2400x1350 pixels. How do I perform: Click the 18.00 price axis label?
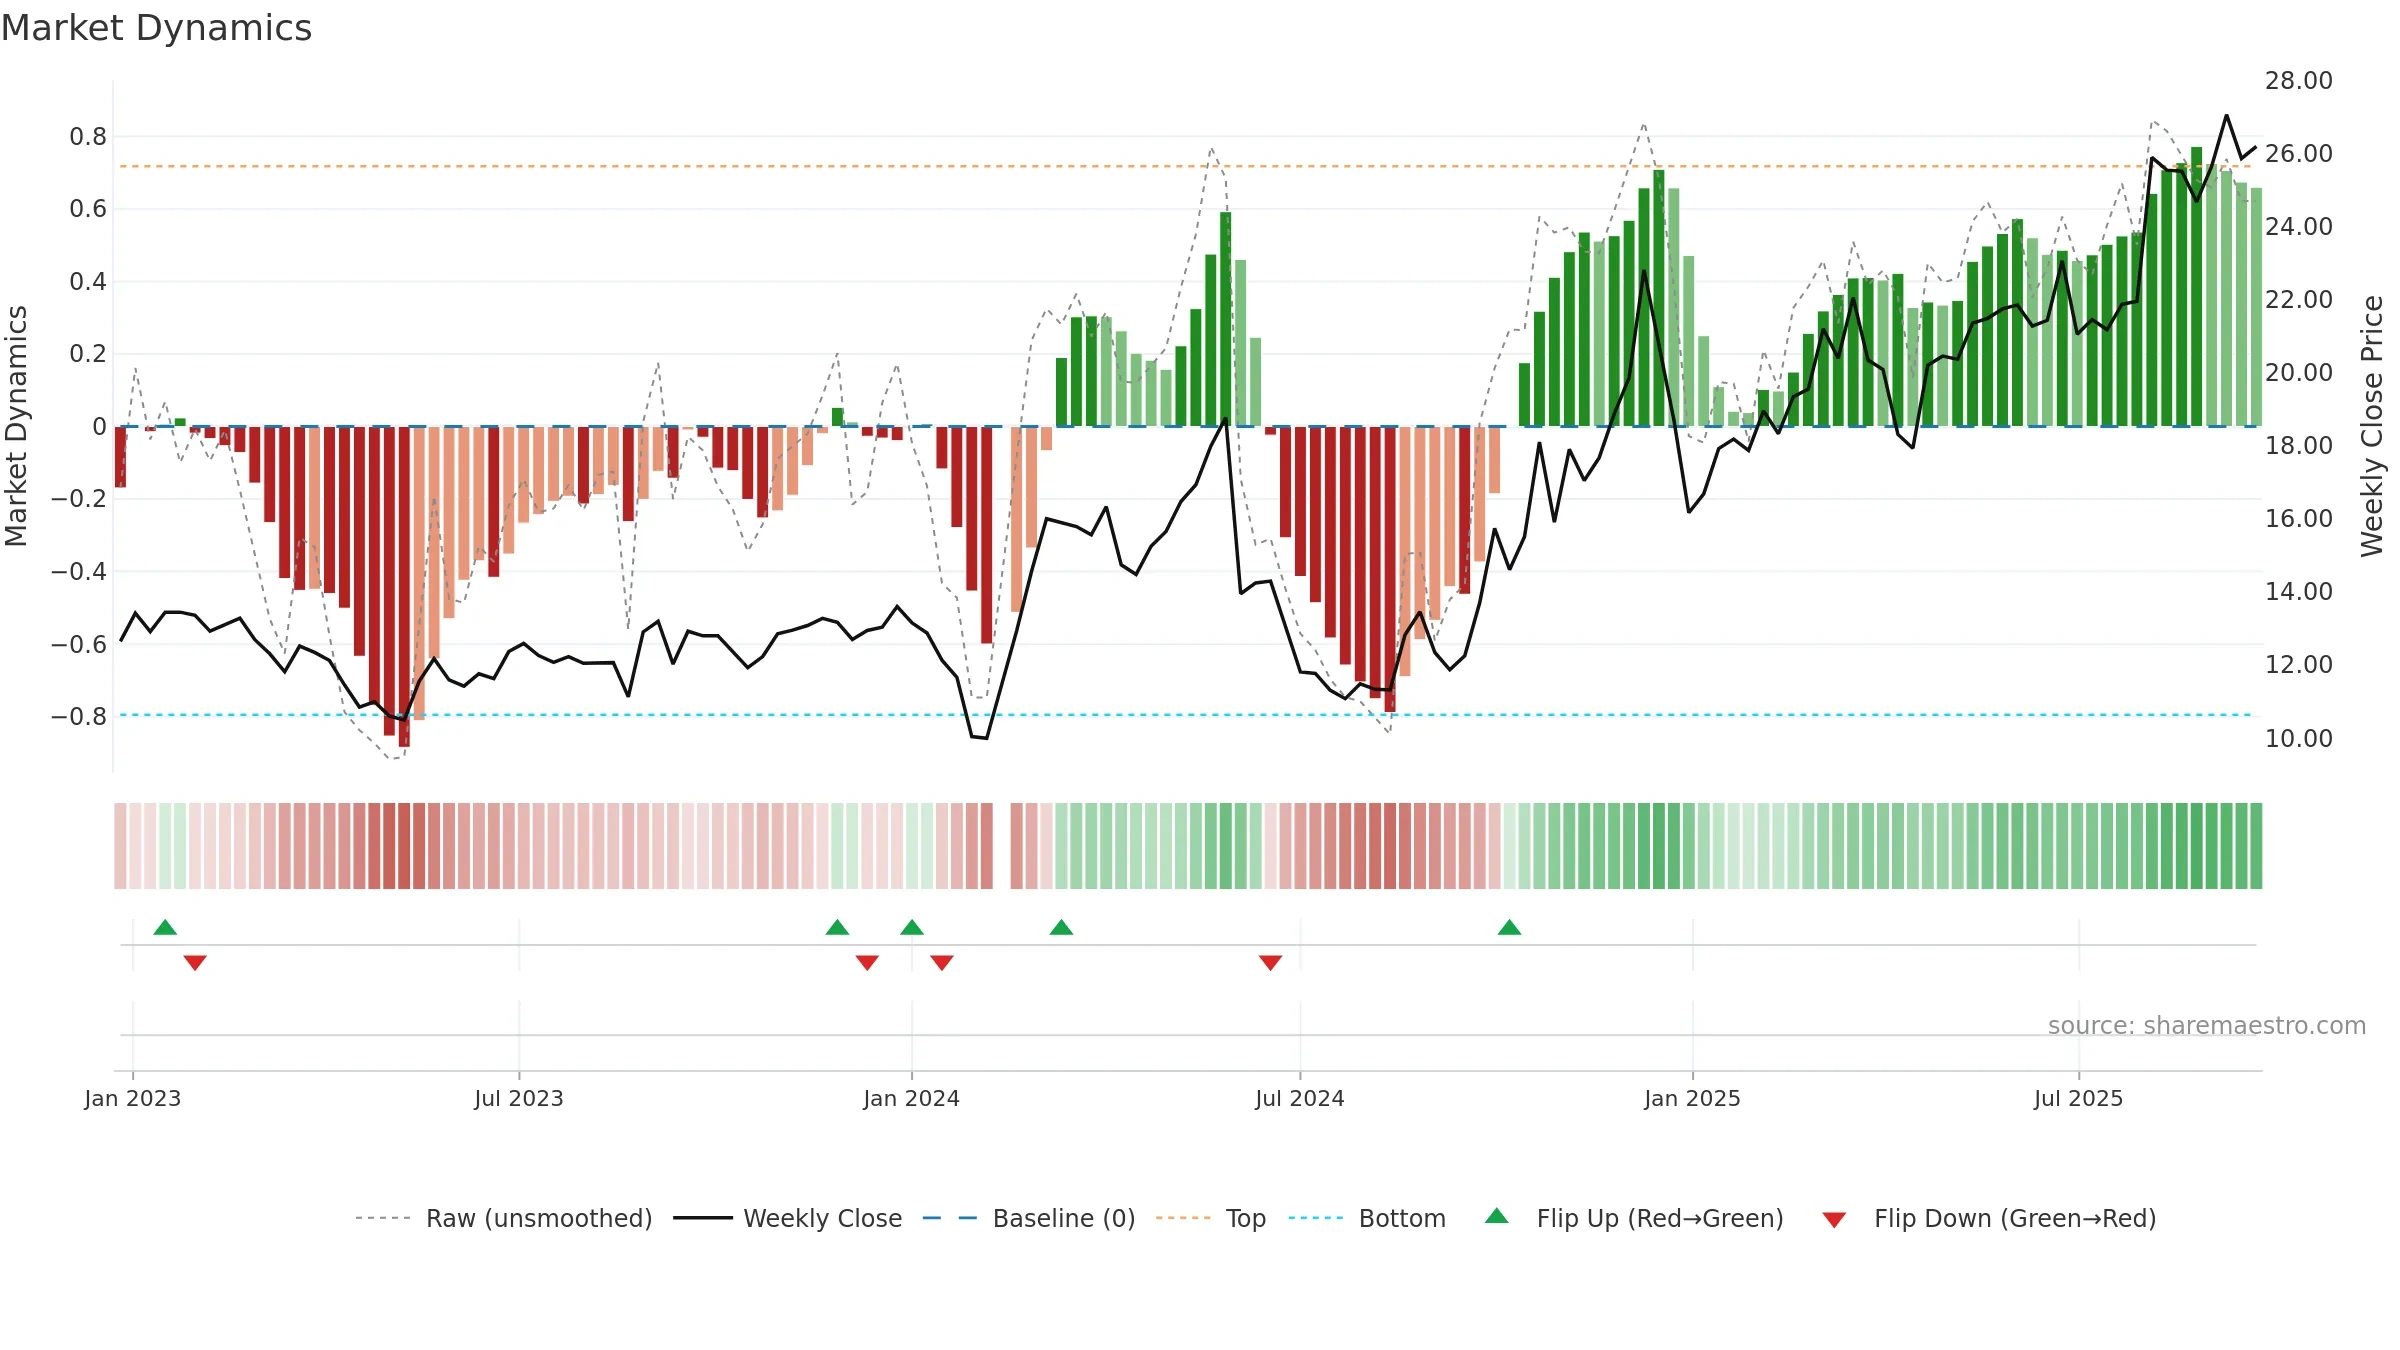click(x=2299, y=446)
